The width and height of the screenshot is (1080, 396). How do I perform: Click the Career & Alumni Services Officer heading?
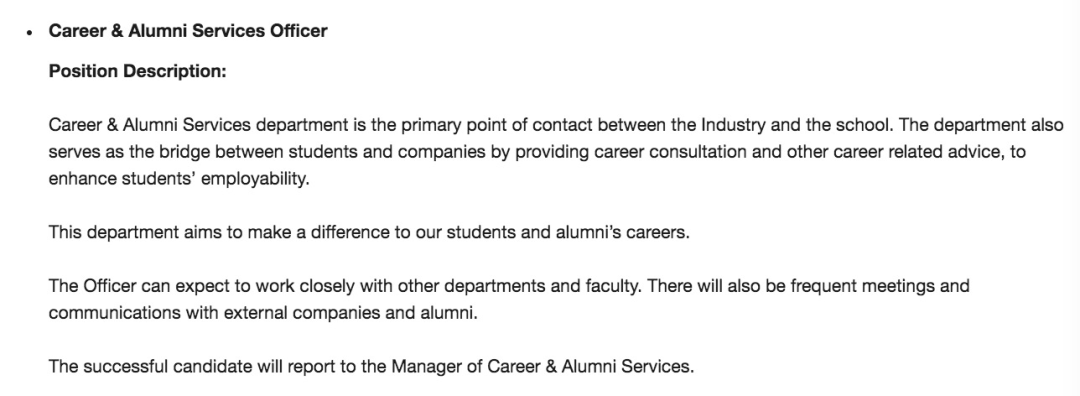[187, 31]
